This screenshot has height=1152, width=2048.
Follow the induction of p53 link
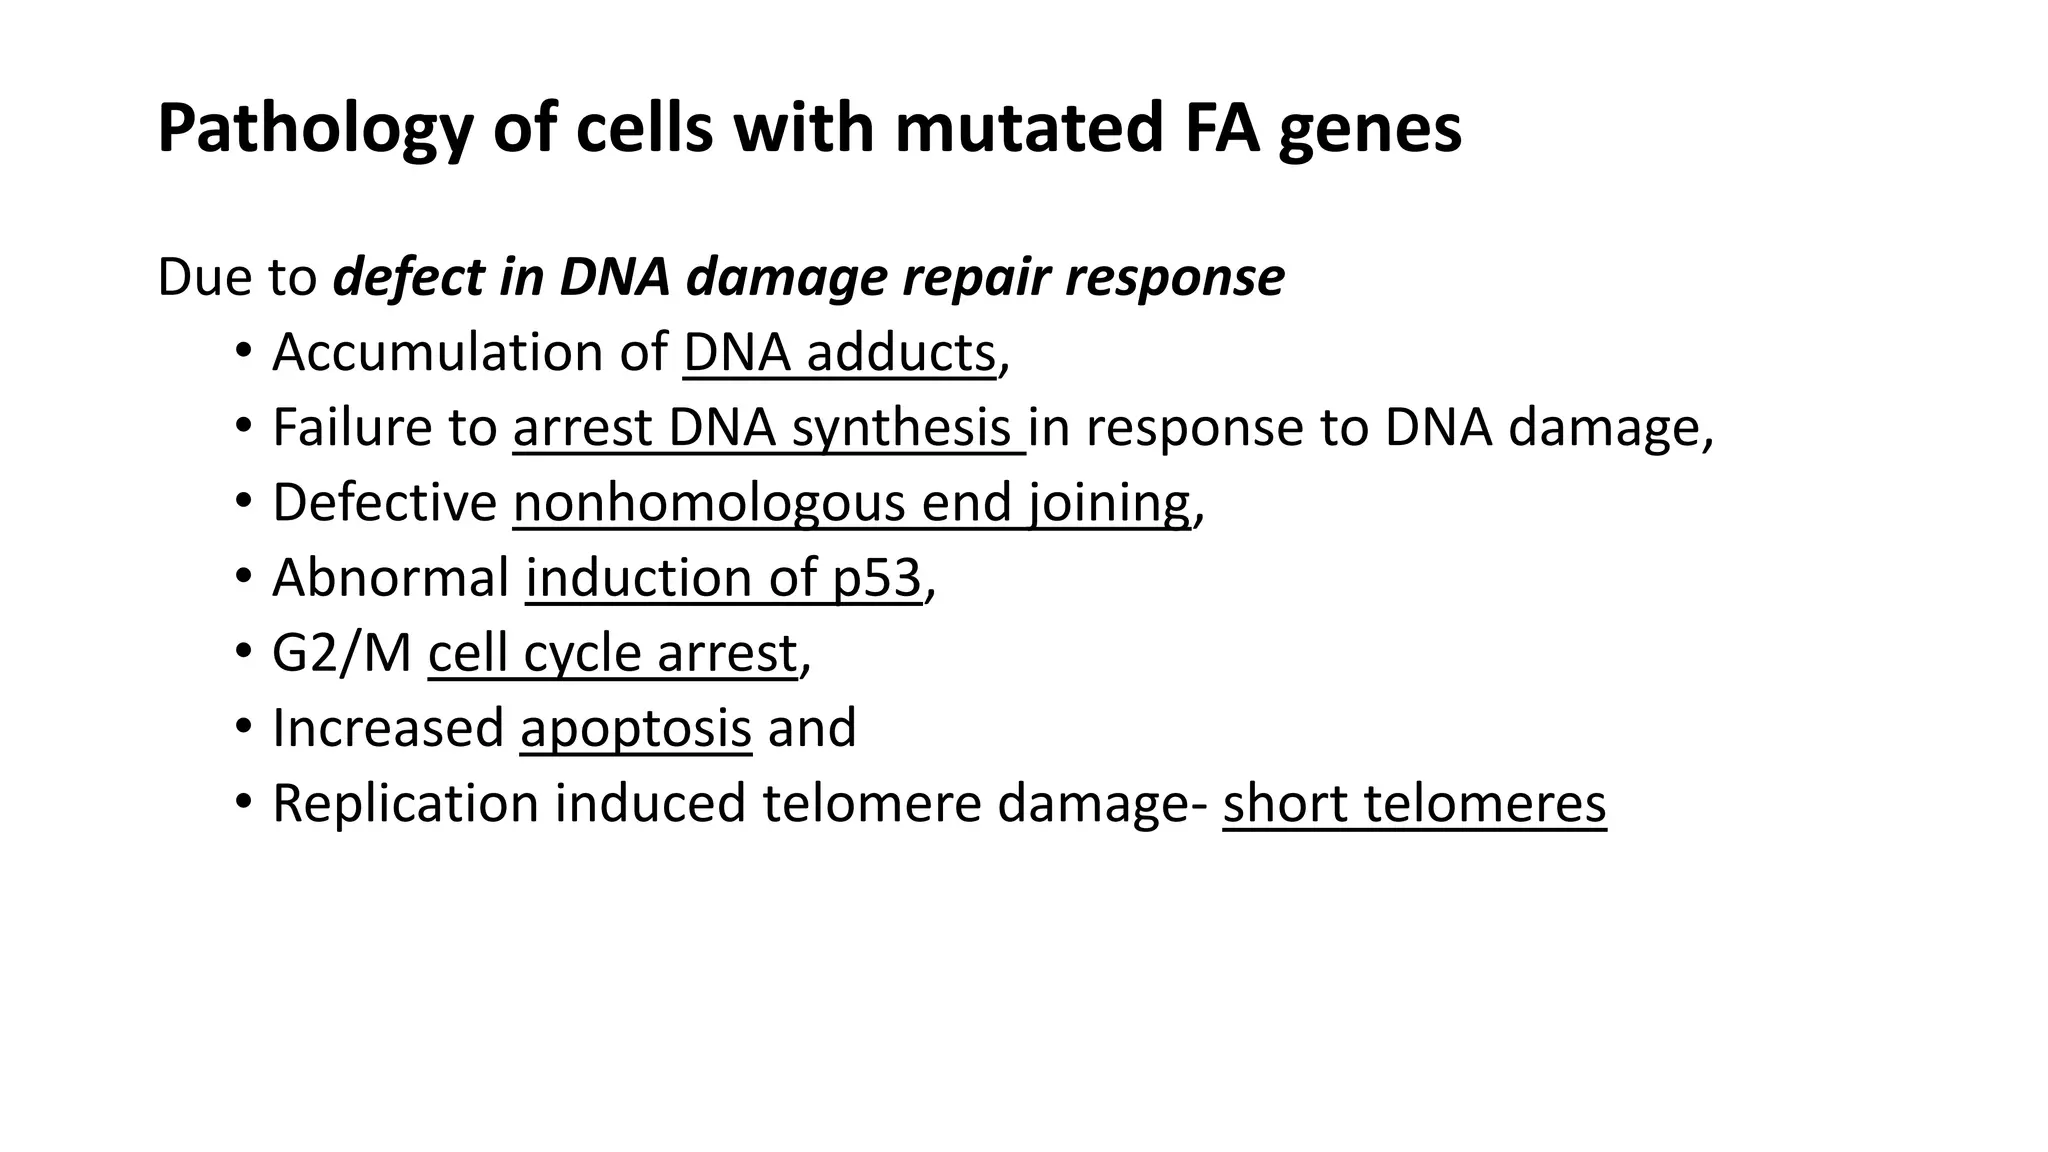tap(723, 578)
